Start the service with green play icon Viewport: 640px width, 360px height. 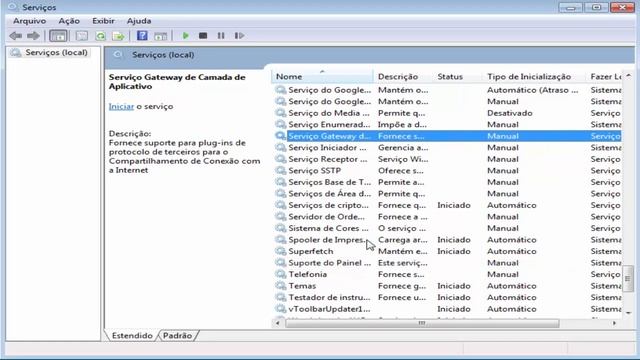(185, 36)
